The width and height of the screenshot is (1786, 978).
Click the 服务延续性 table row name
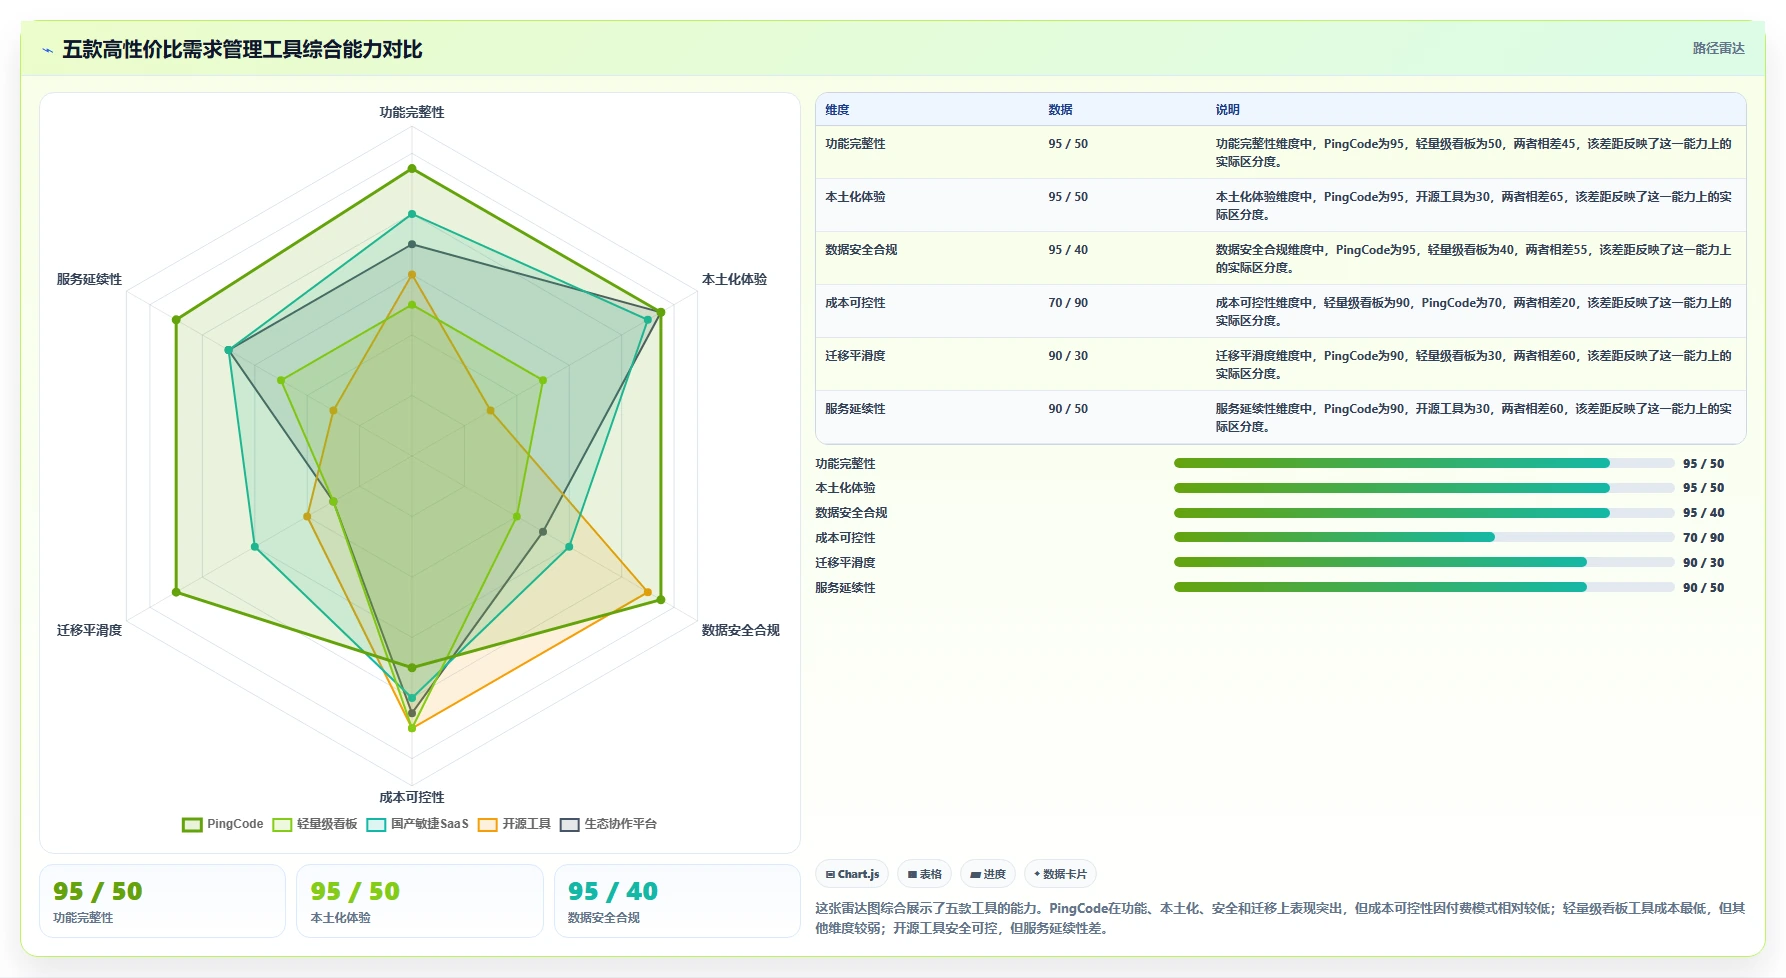click(855, 409)
